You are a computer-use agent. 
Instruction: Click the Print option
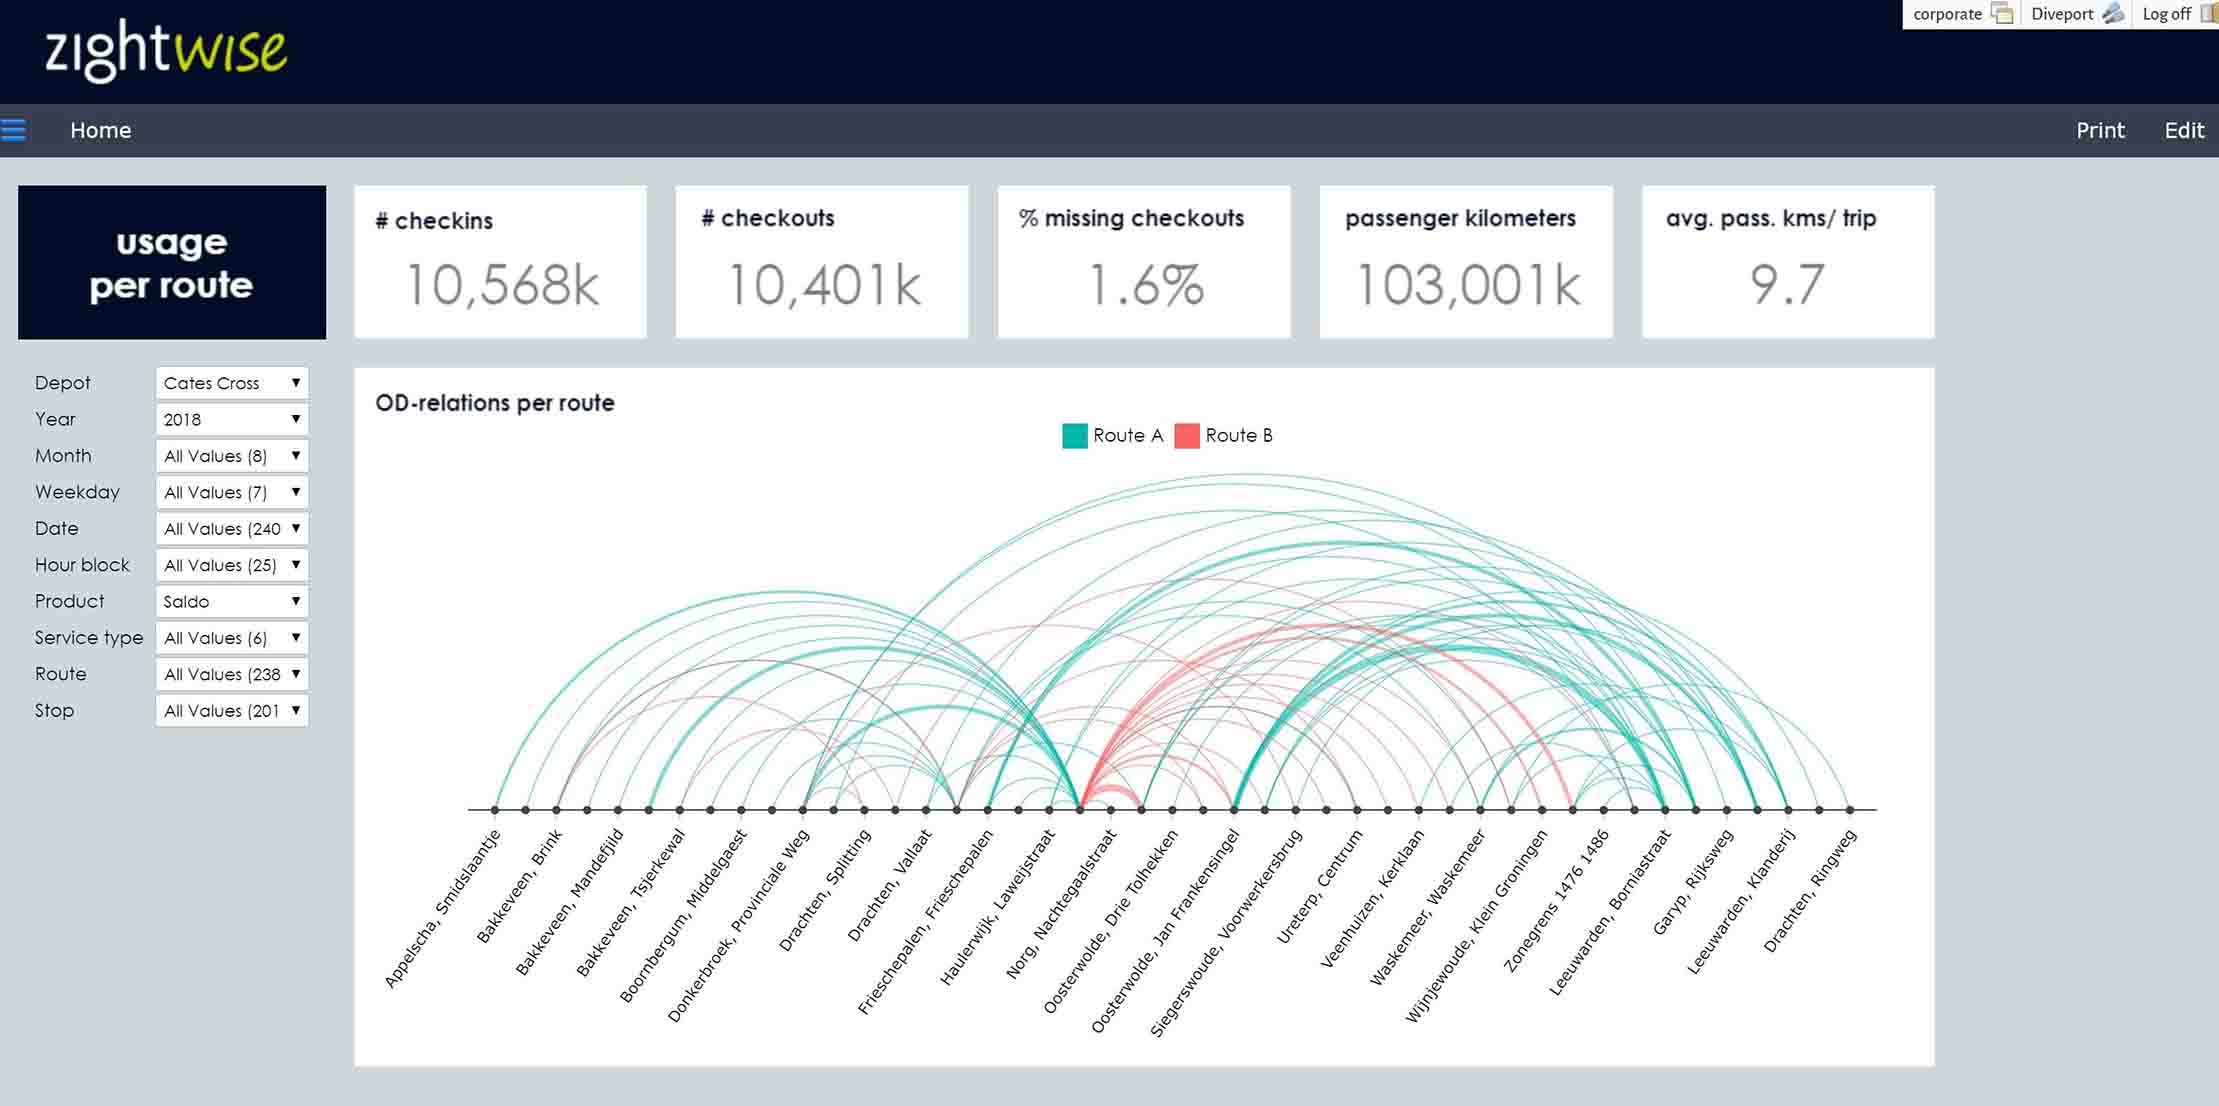2100,129
